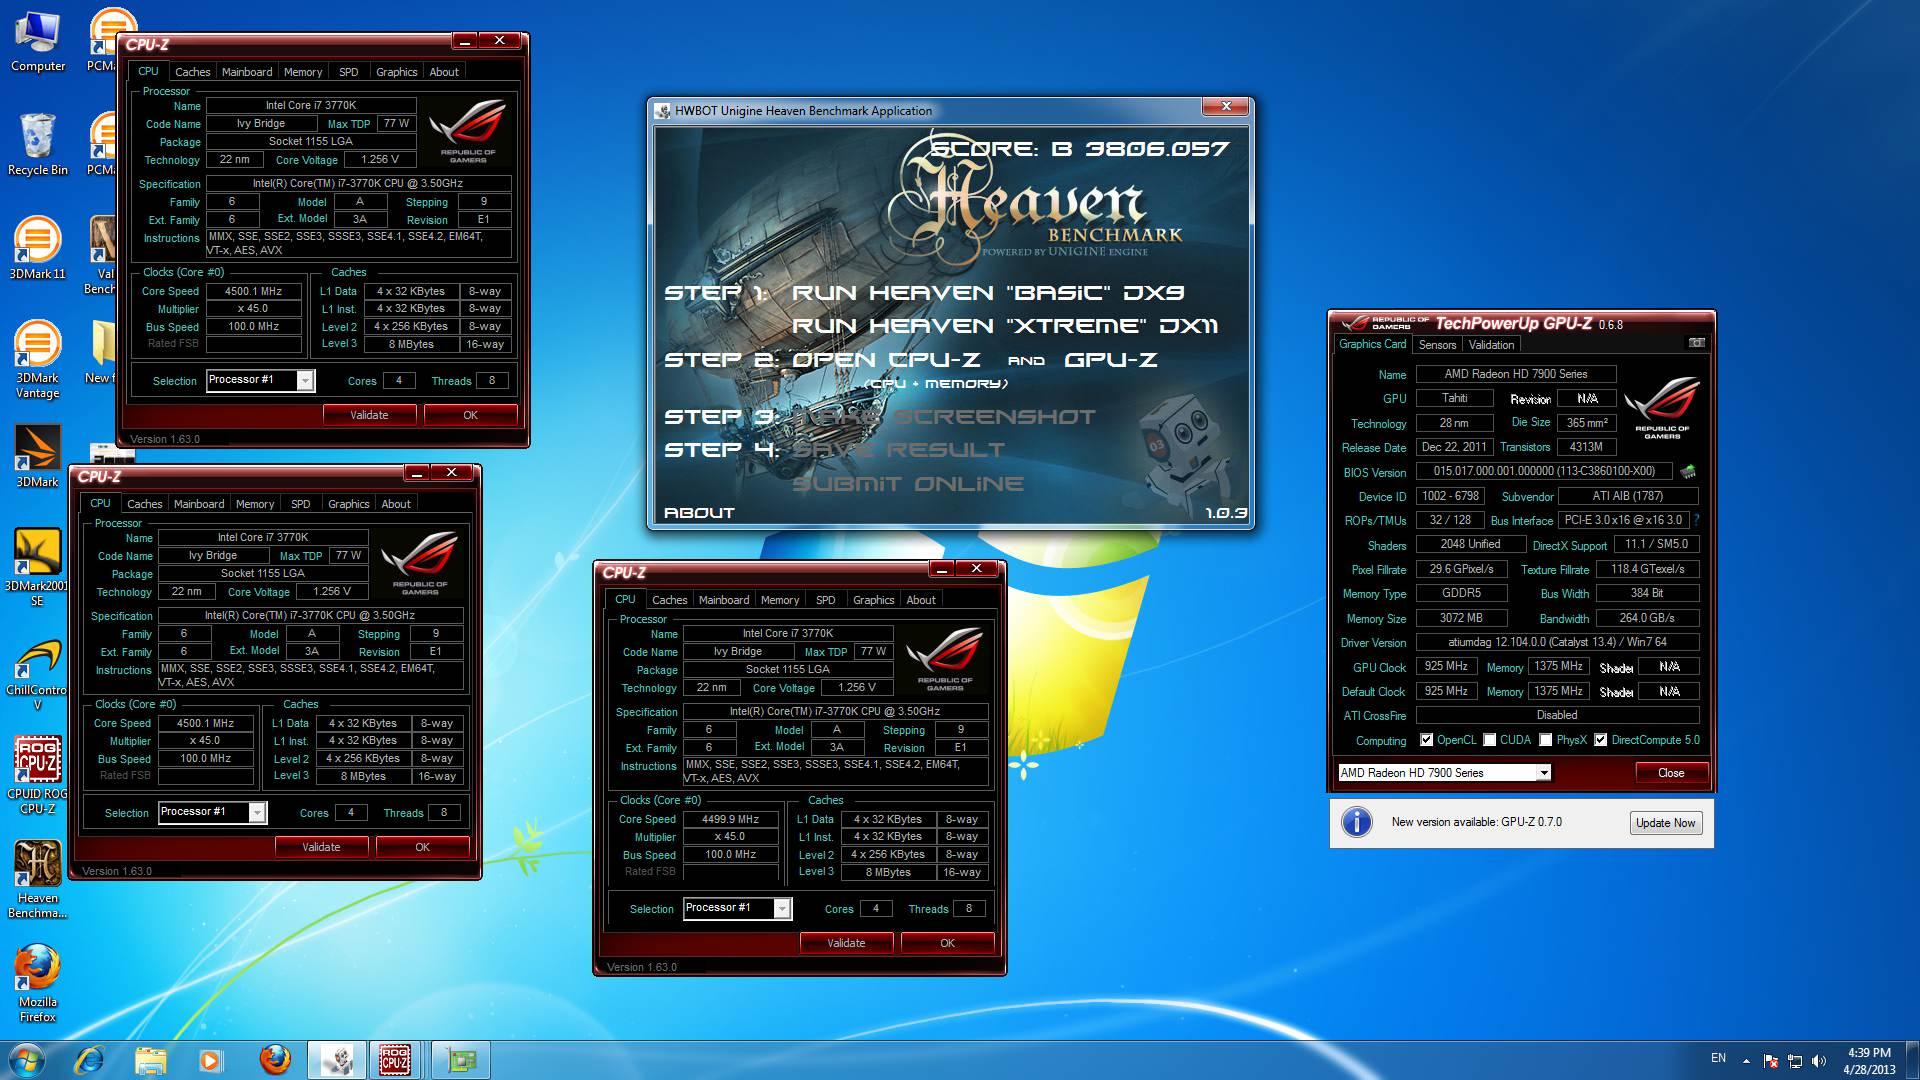This screenshot has width=1920, height=1080.
Task: Open the Computer desktop icon
Action: (x=38, y=42)
